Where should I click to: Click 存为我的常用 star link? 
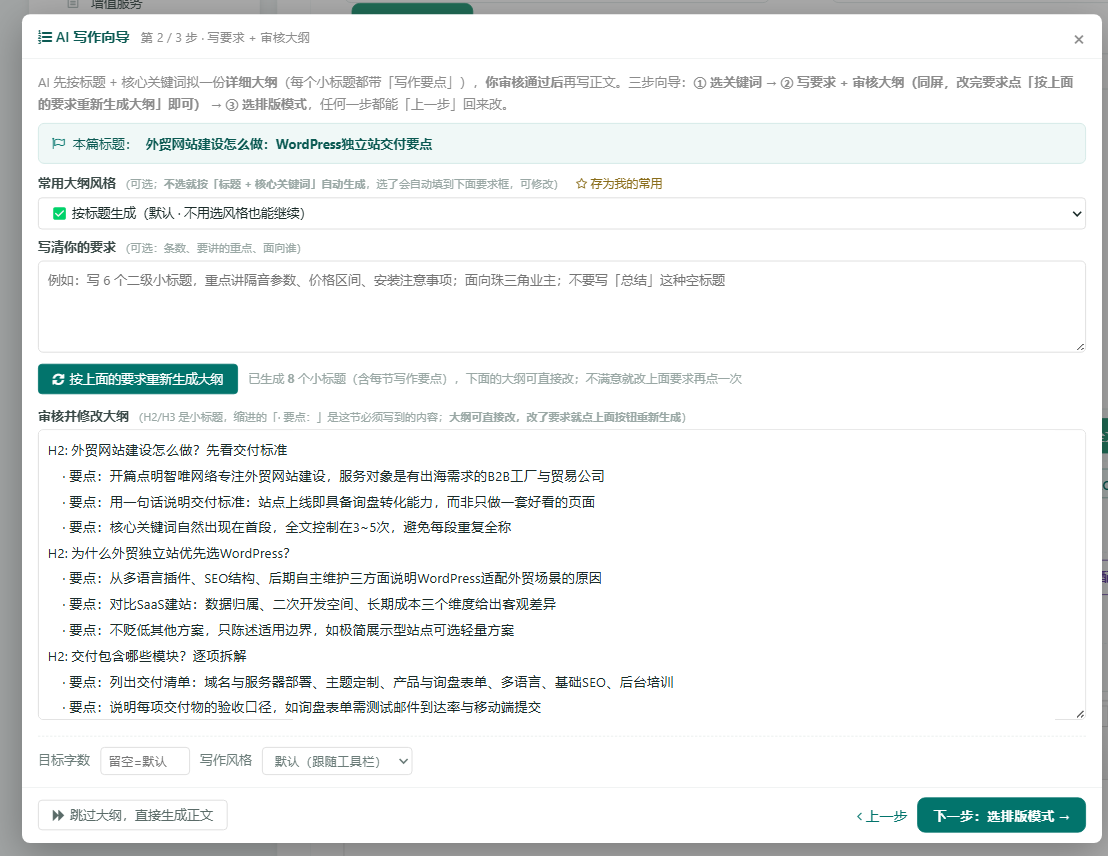[619, 184]
